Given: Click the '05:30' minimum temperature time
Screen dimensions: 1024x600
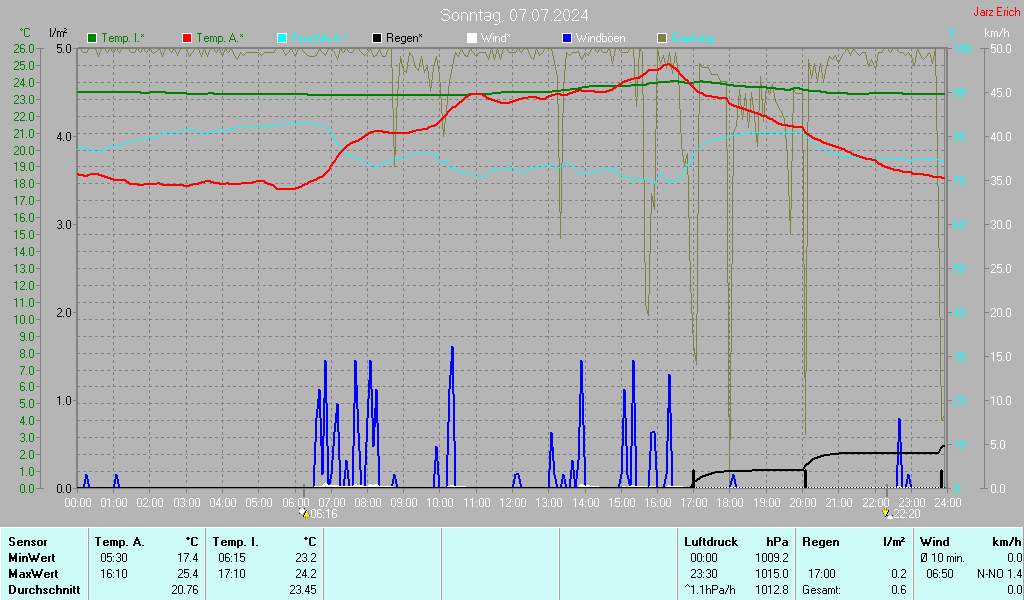Looking at the screenshot, I should coord(114,558).
